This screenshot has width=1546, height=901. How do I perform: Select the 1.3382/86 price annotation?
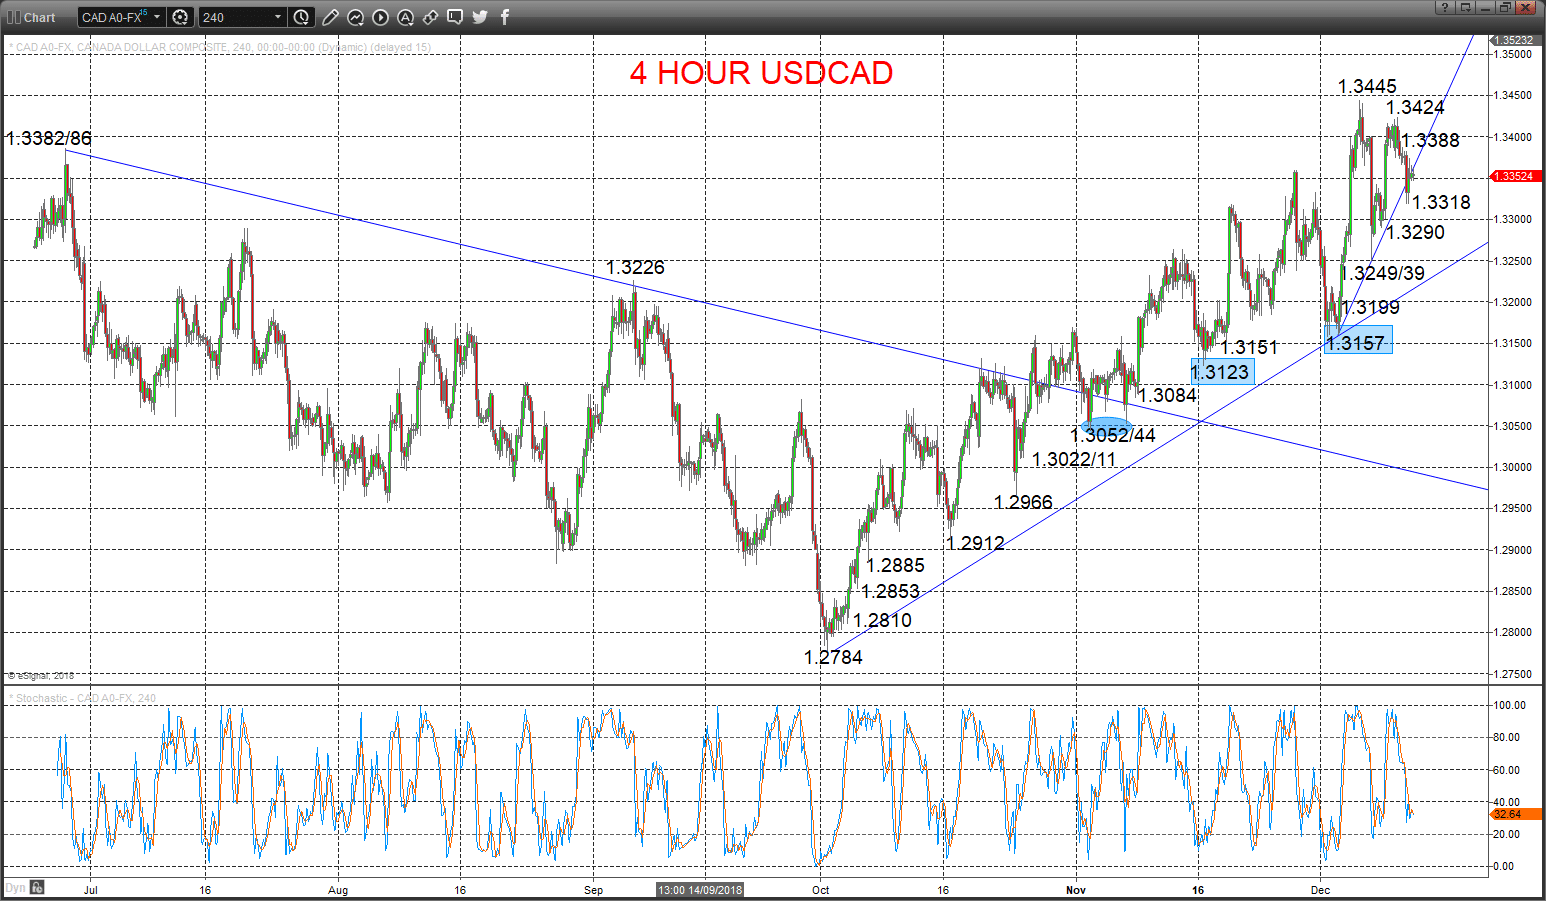coord(48,138)
